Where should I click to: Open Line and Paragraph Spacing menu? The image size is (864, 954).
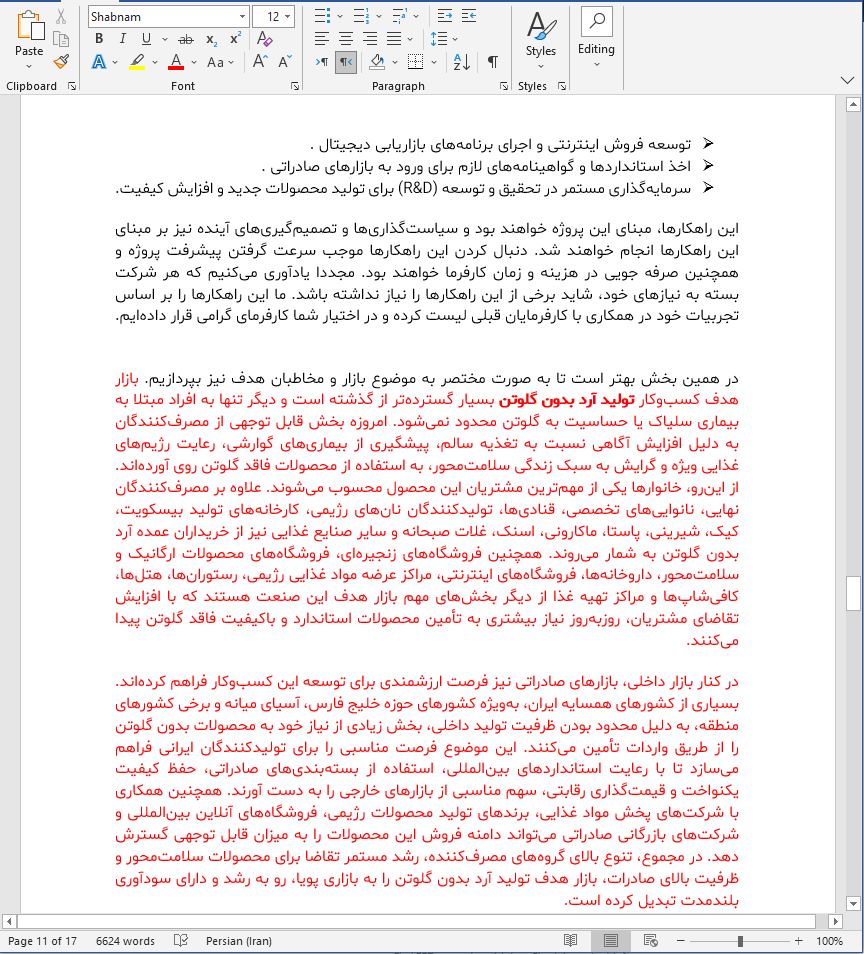point(443,40)
